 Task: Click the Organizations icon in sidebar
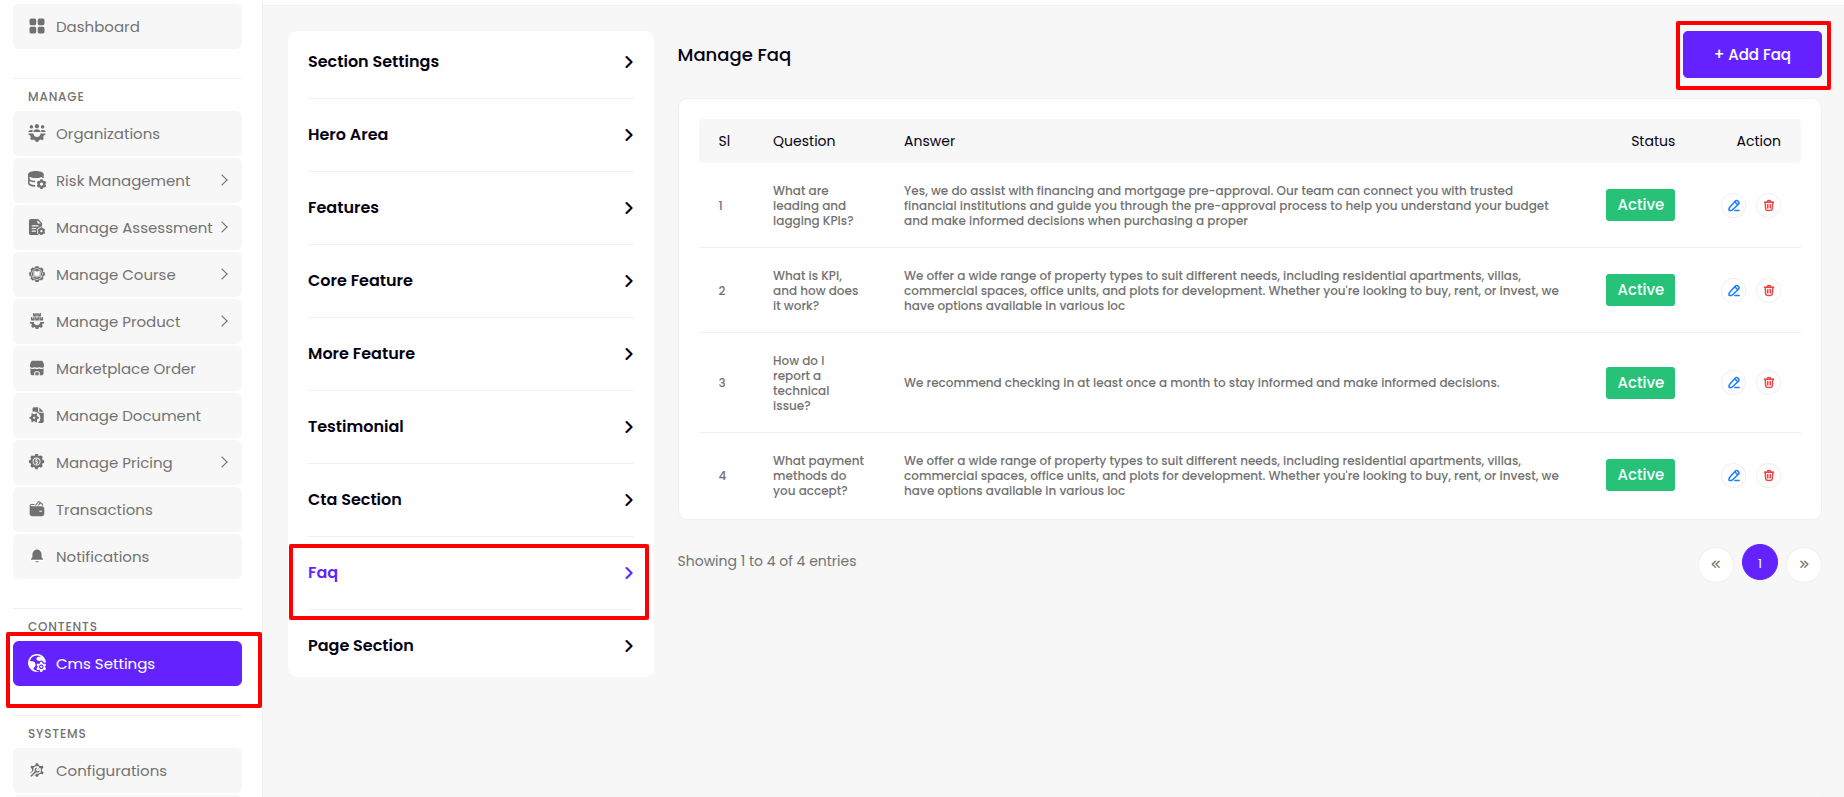37,134
